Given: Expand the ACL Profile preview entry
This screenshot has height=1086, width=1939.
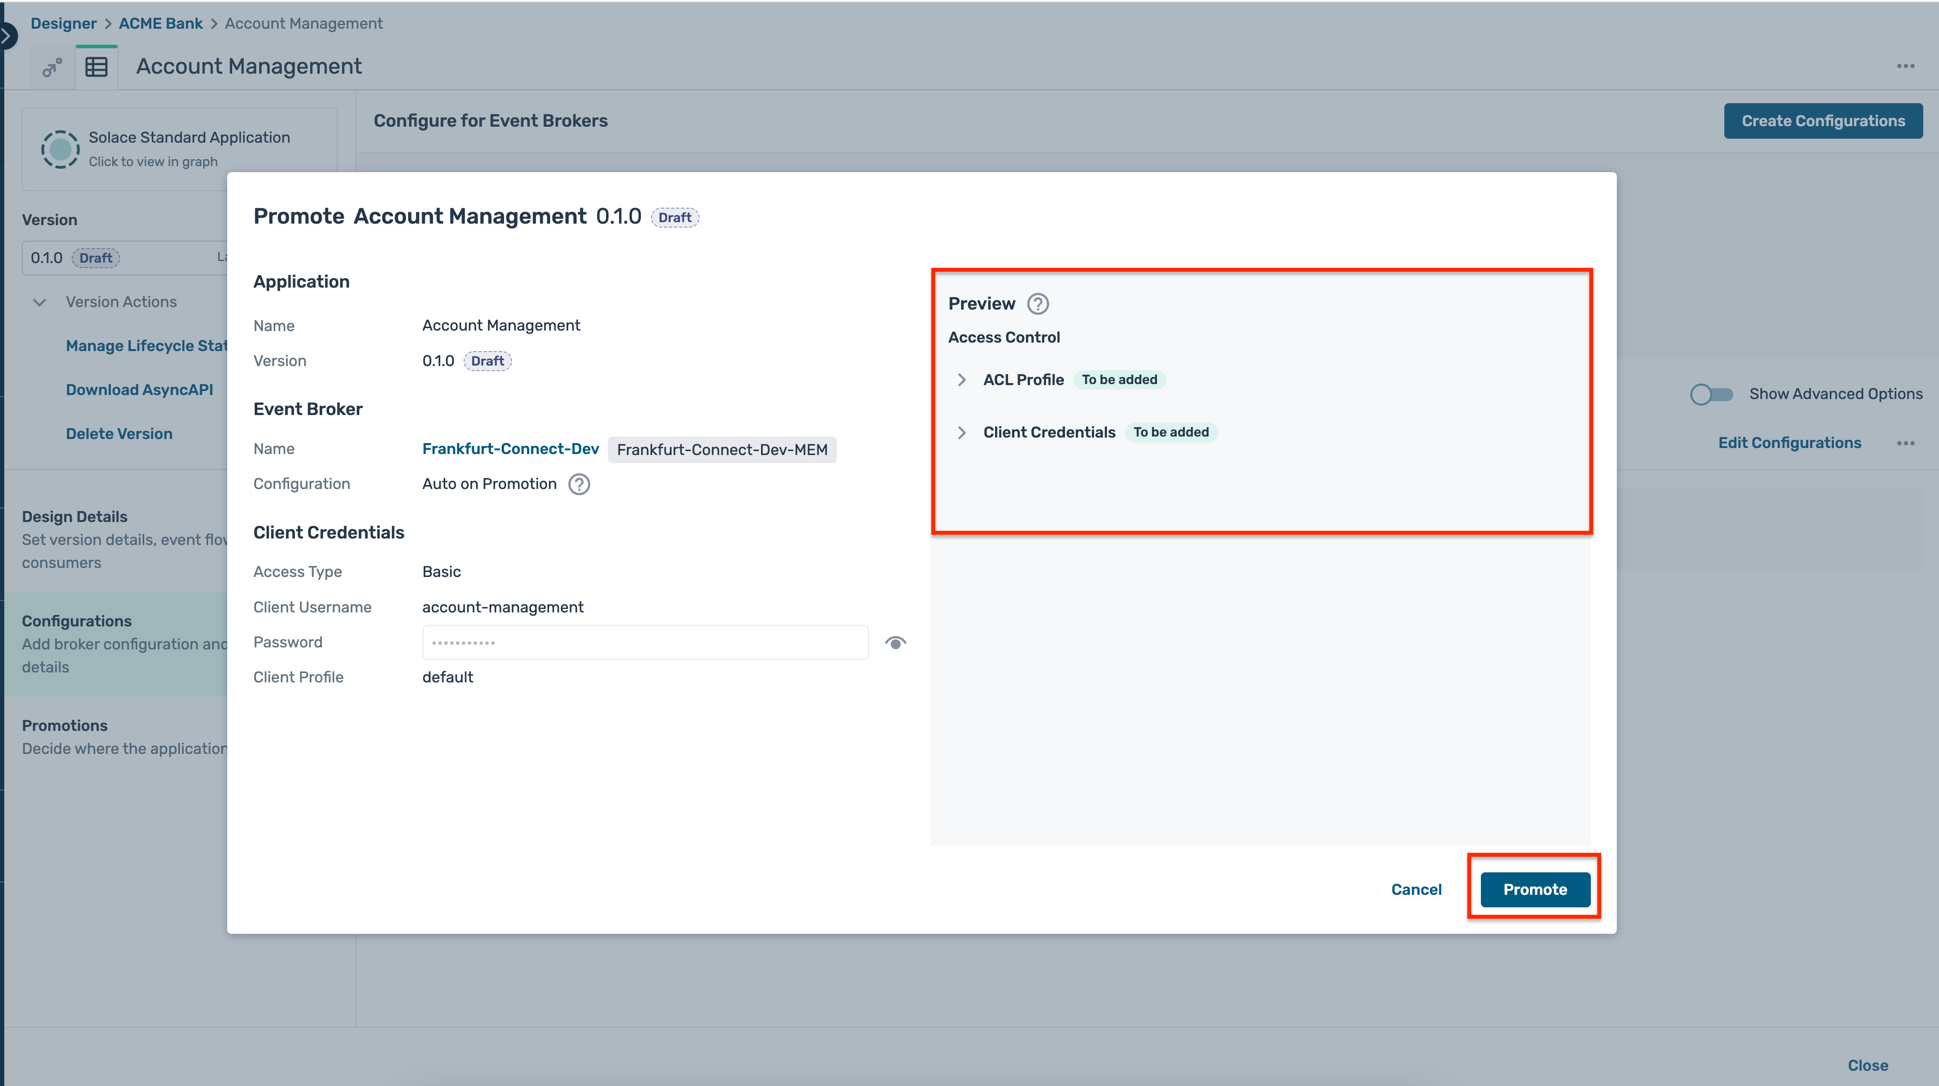Looking at the screenshot, I should pyautogui.click(x=962, y=380).
